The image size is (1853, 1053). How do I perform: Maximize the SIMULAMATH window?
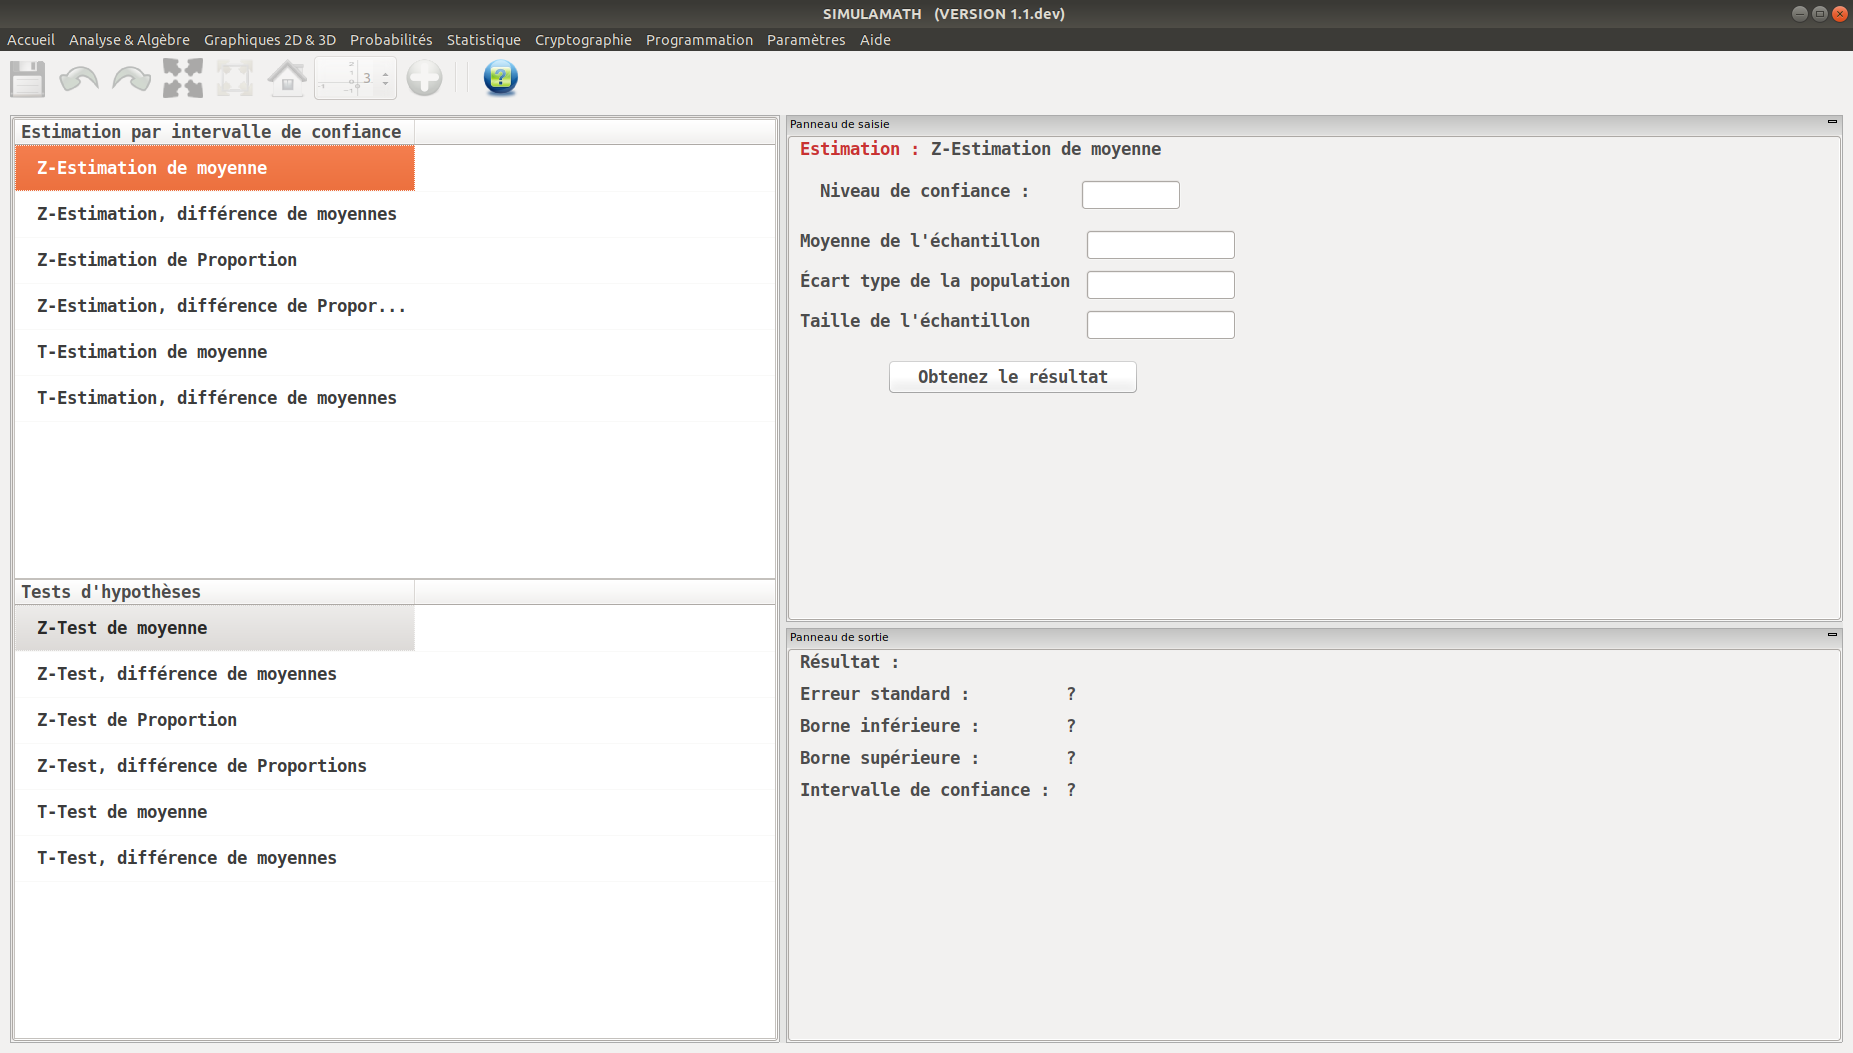point(1820,14)
